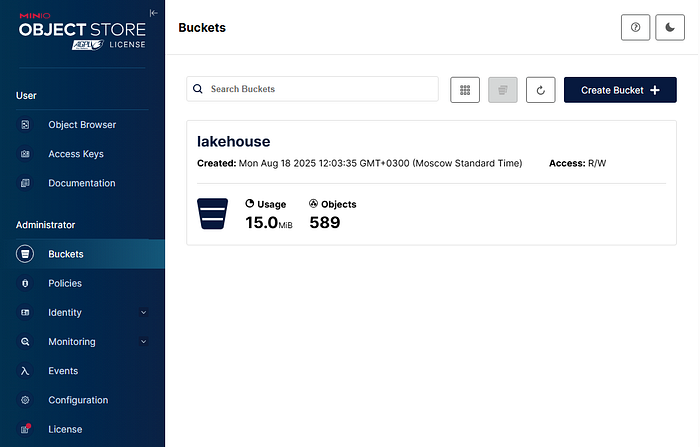Click the 589 objects count
Screen dimensions: 700x447
click(325, 222)
